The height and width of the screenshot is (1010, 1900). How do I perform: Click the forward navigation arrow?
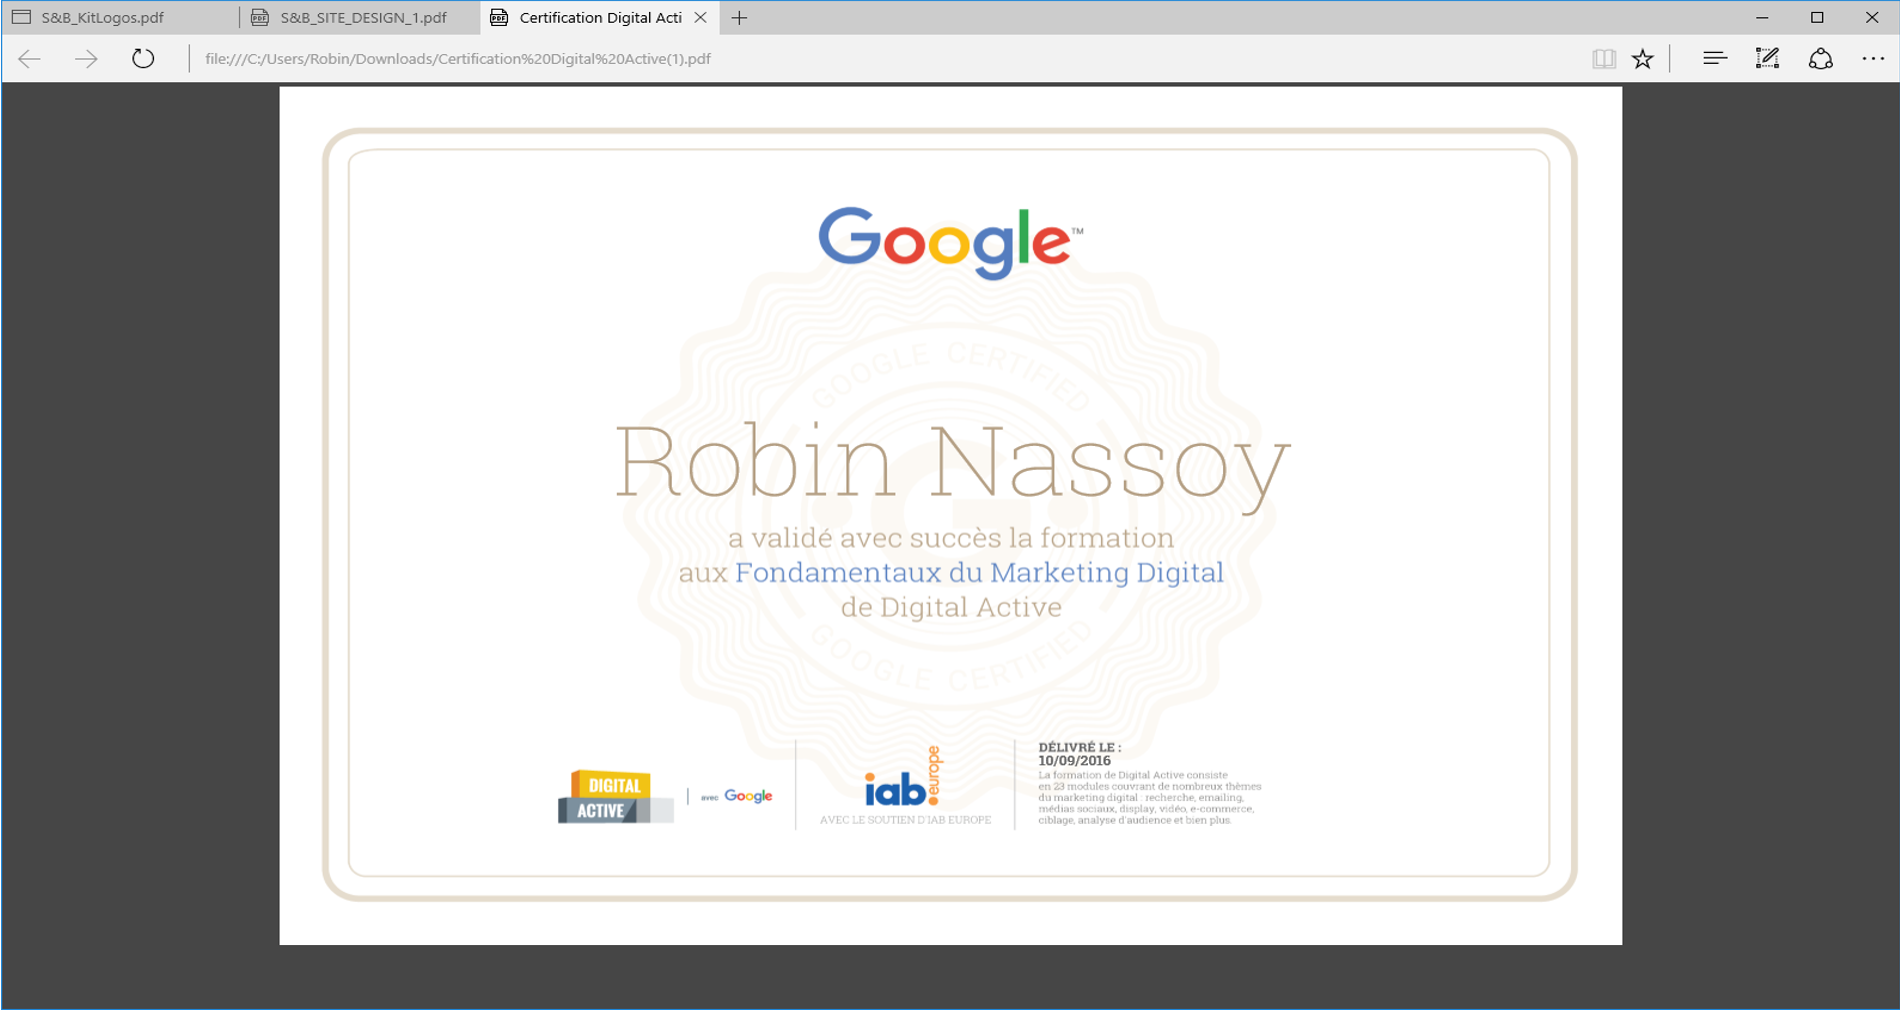[x=86, y=58]
